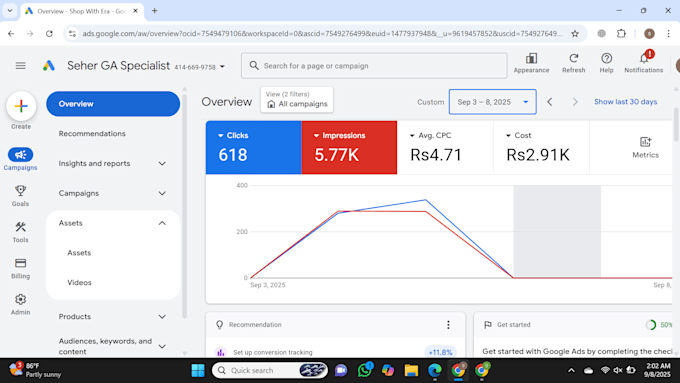This screenshot has width=680, height=383.
Task: Open Tools in the left rail
Action: (20, 232)
